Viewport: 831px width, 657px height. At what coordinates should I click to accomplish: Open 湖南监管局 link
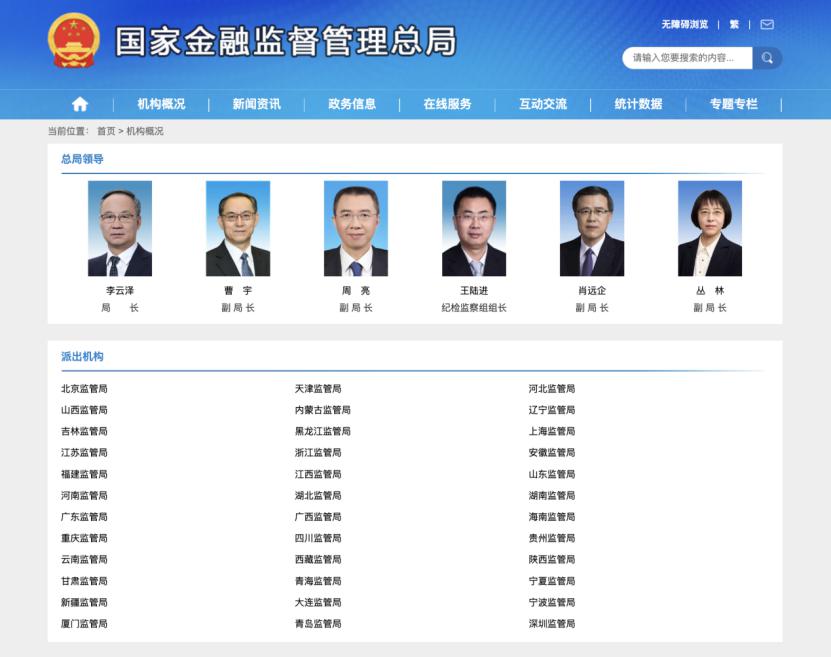point(552,495)
